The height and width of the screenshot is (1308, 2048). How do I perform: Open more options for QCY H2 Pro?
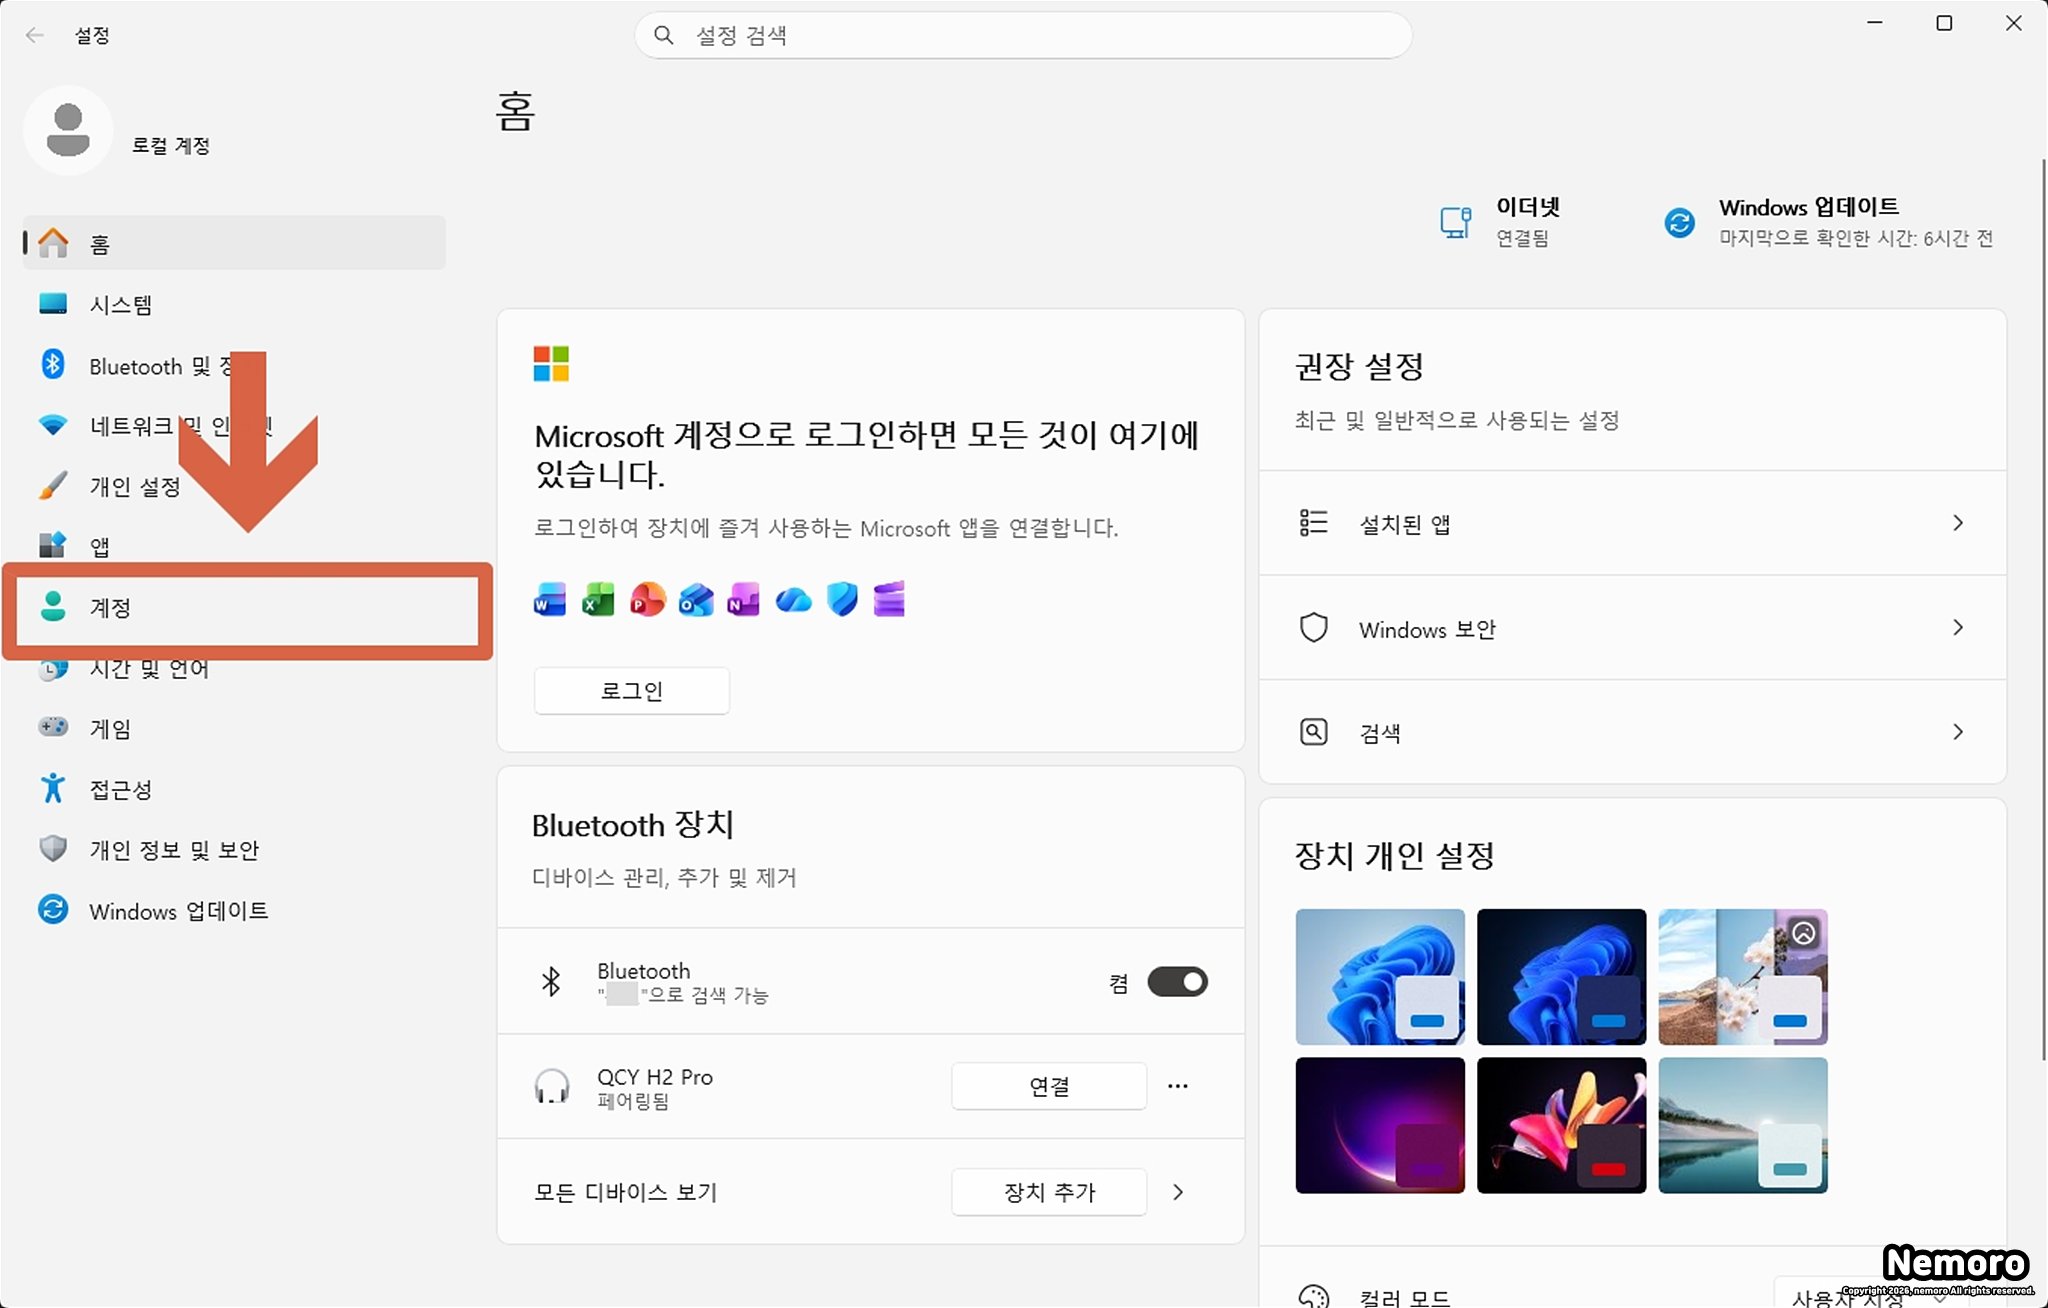(1178, 1086)
